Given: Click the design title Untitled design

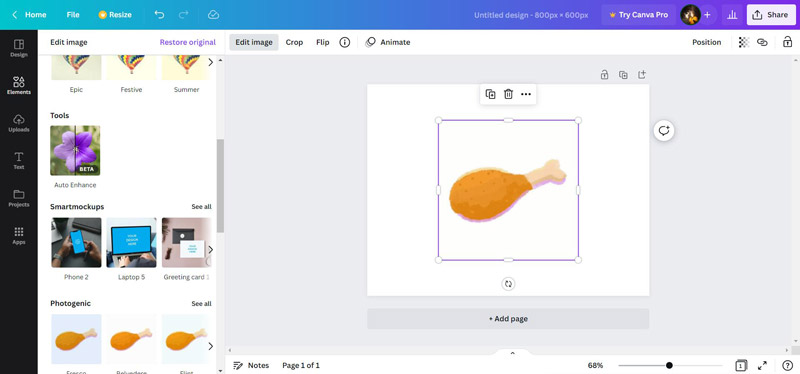Looking at the screenshot, I should [531, 15].
